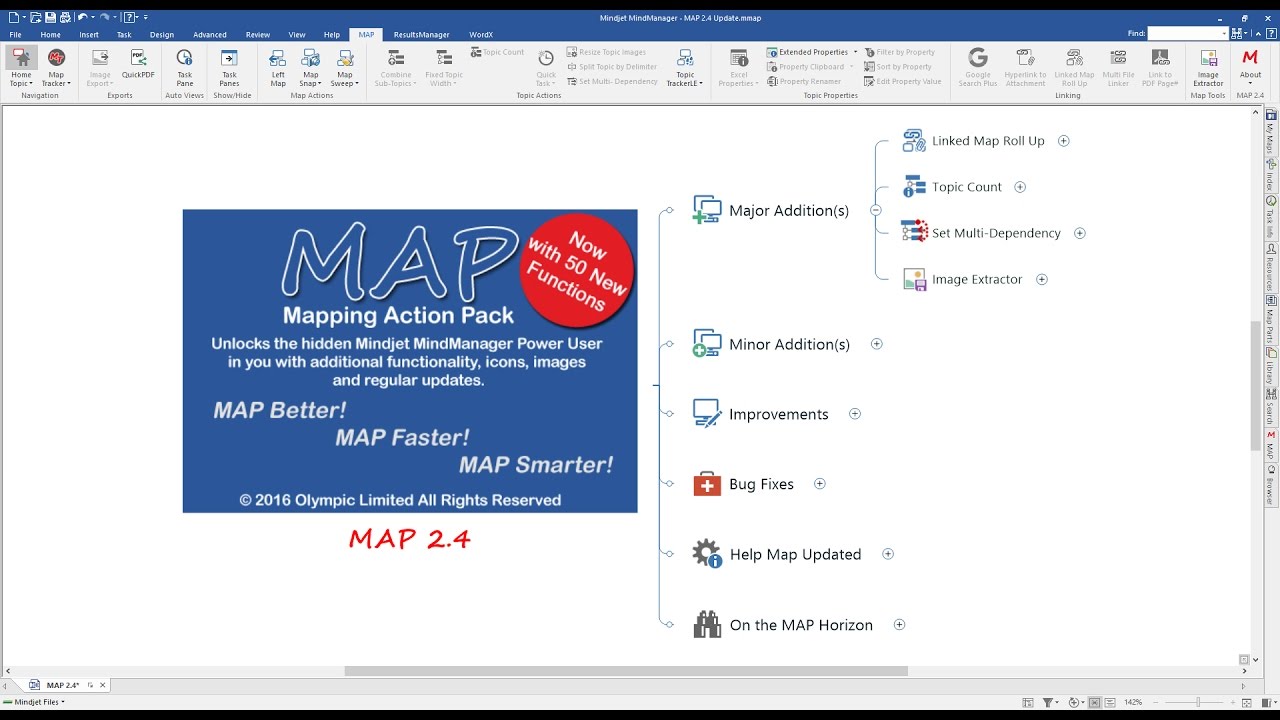
Task: Open the Map Sweep tool
Action: (x=345, y=67)
